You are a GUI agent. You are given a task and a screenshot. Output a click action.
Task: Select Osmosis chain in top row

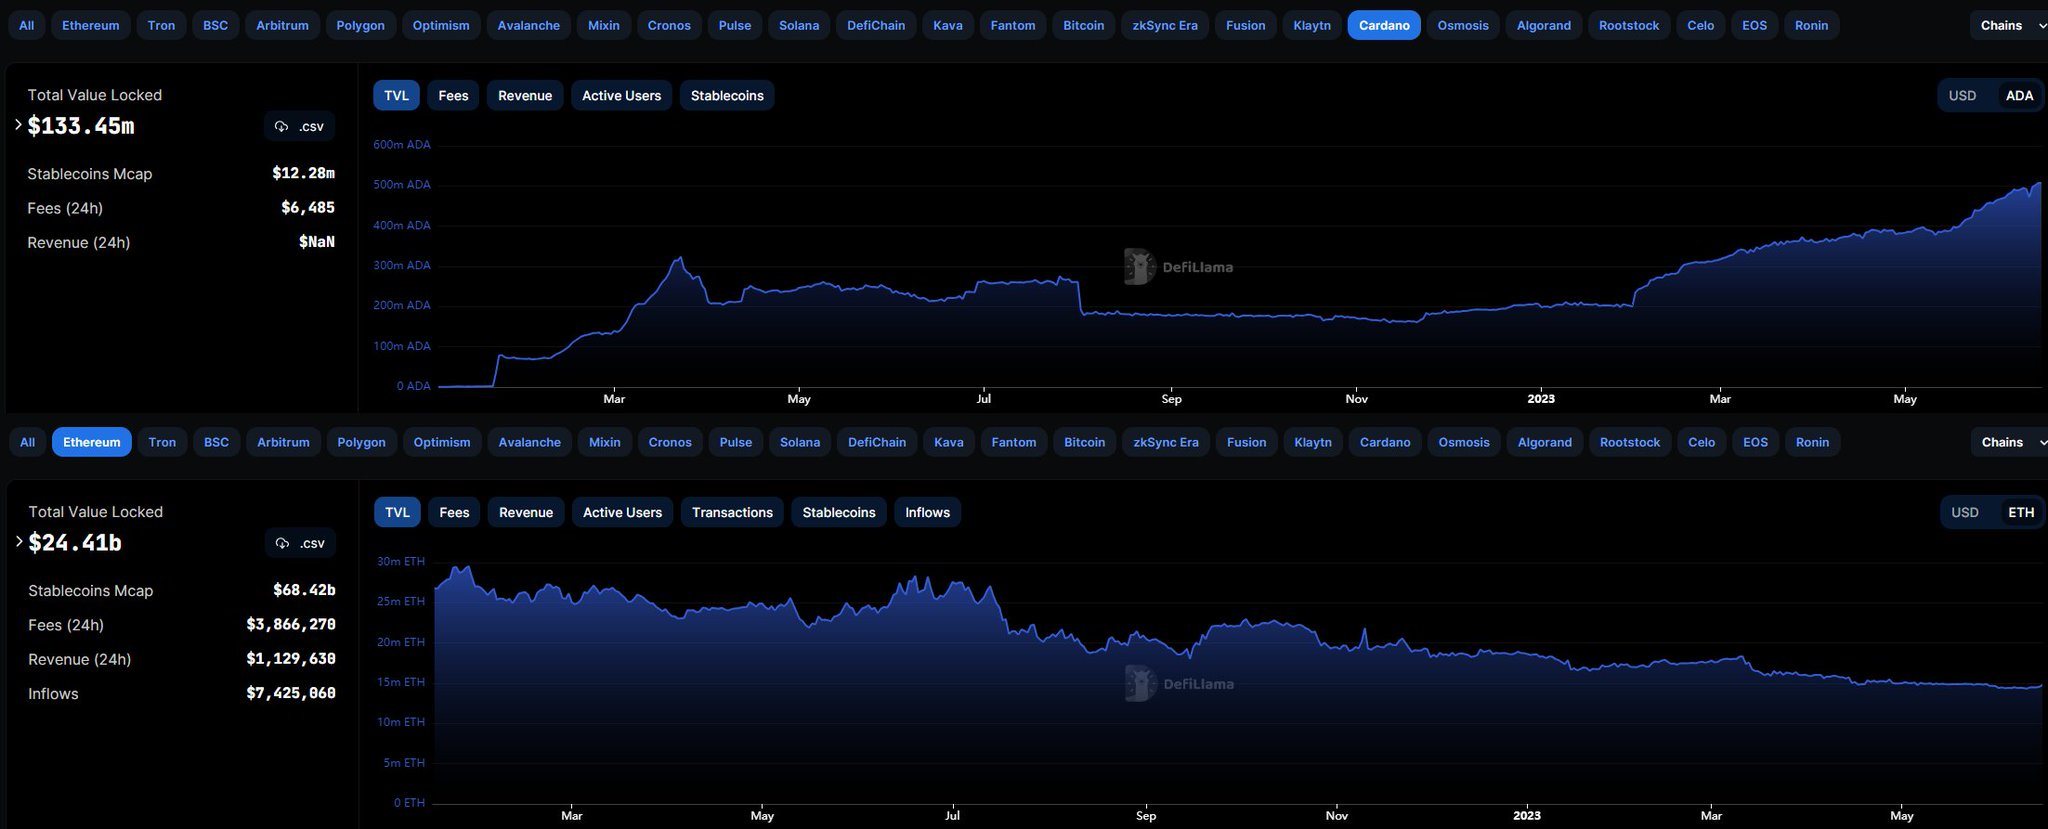pos(1463,25)
